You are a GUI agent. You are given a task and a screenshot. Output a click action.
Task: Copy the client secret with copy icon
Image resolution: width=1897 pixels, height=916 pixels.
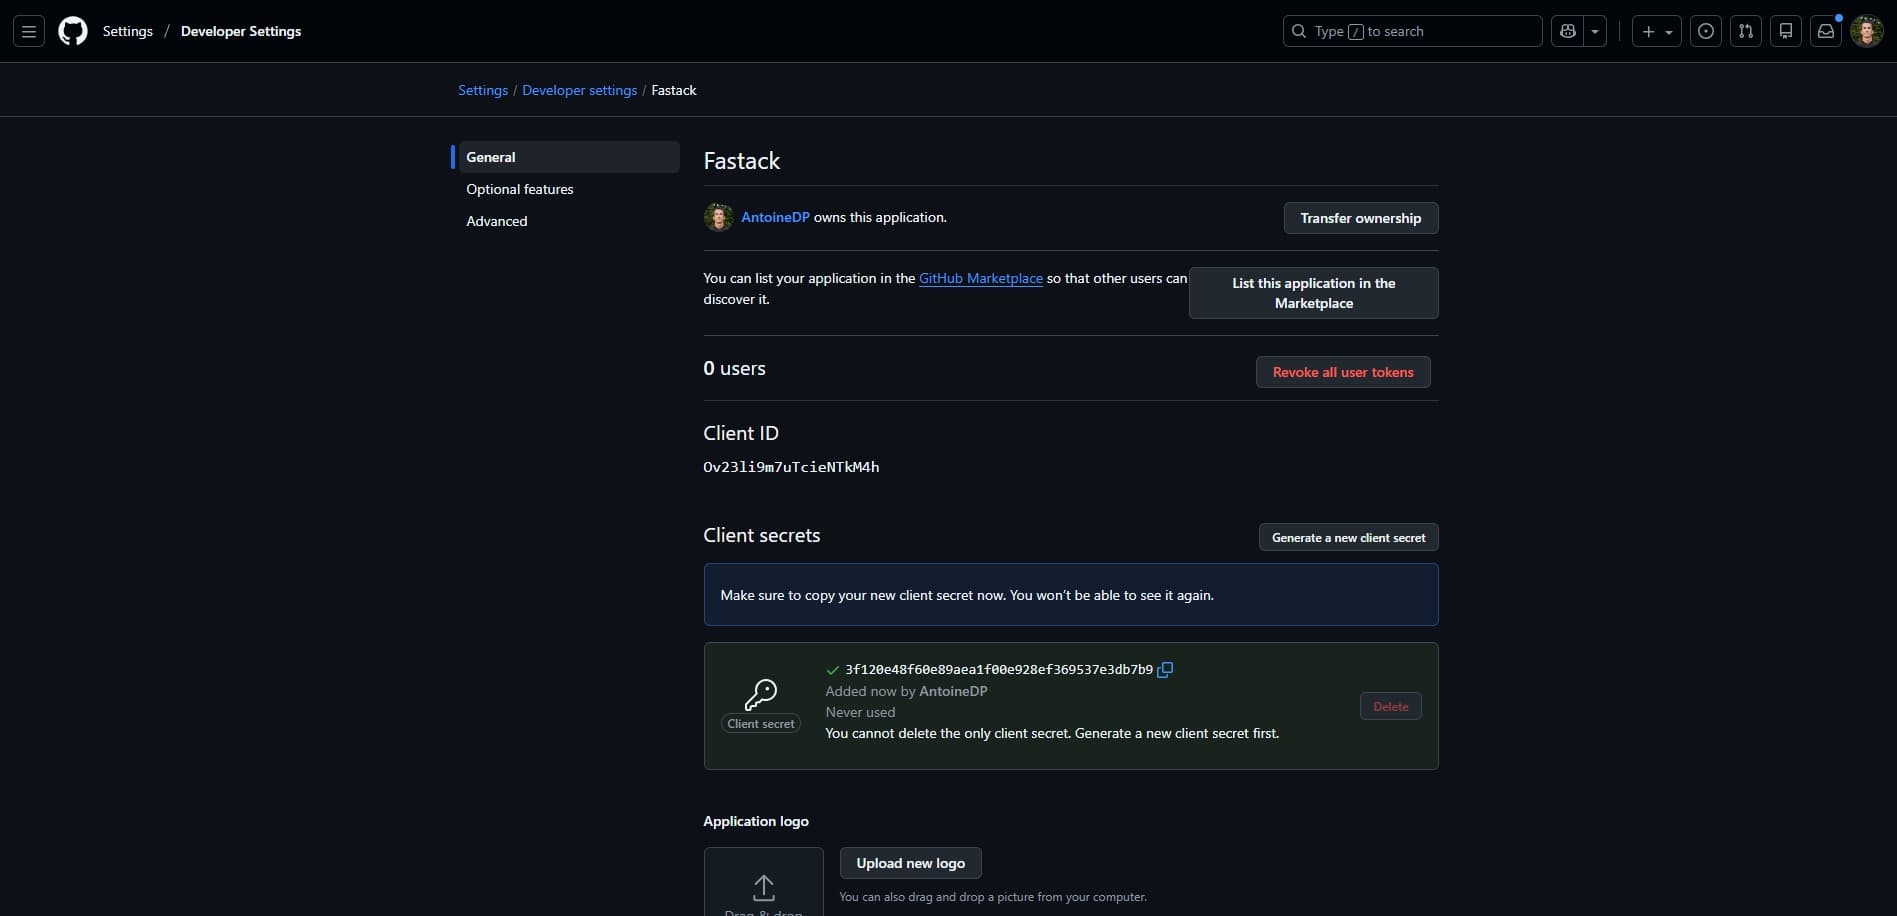1165,670
